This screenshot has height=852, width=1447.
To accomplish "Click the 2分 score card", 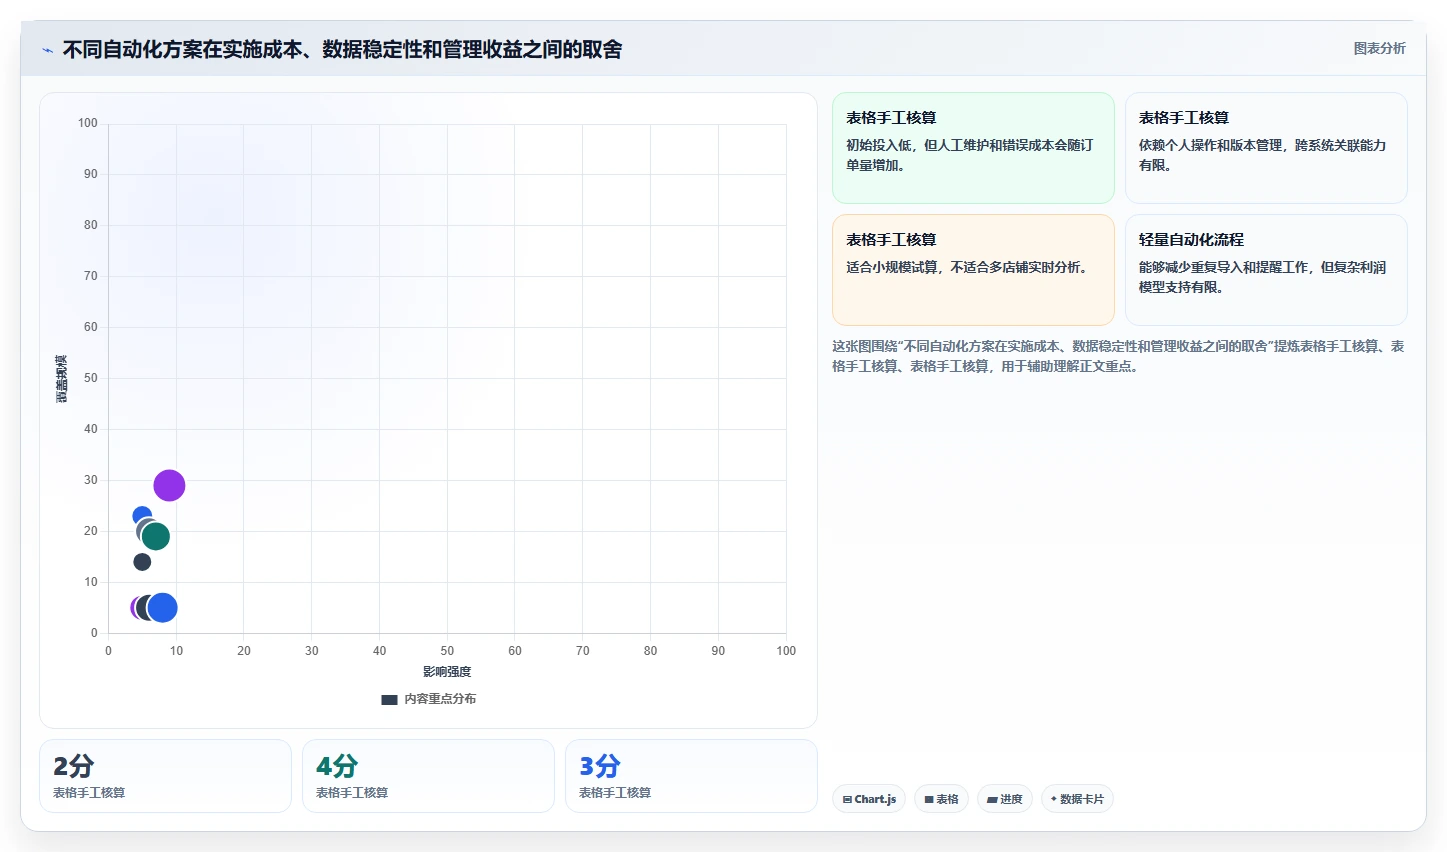I will click(x=165, y=776).
